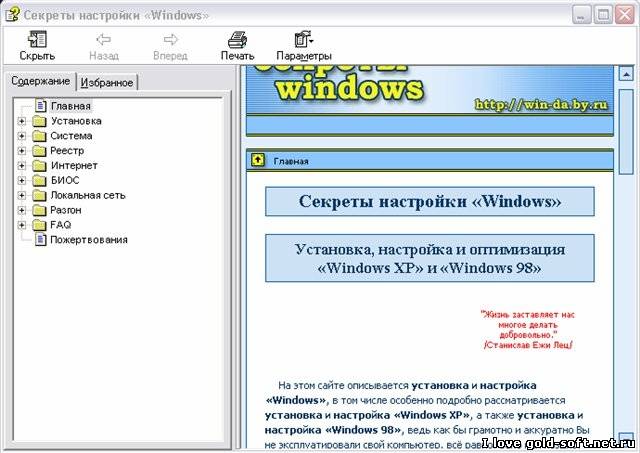Print with the Печать icon
The height and width of the screenshot is (453, 640).
(237, 40)
